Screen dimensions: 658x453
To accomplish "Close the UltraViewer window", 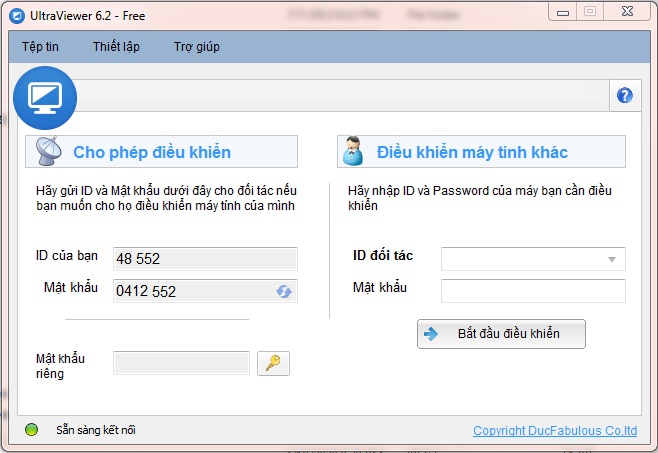I will (x=627, y=12).
